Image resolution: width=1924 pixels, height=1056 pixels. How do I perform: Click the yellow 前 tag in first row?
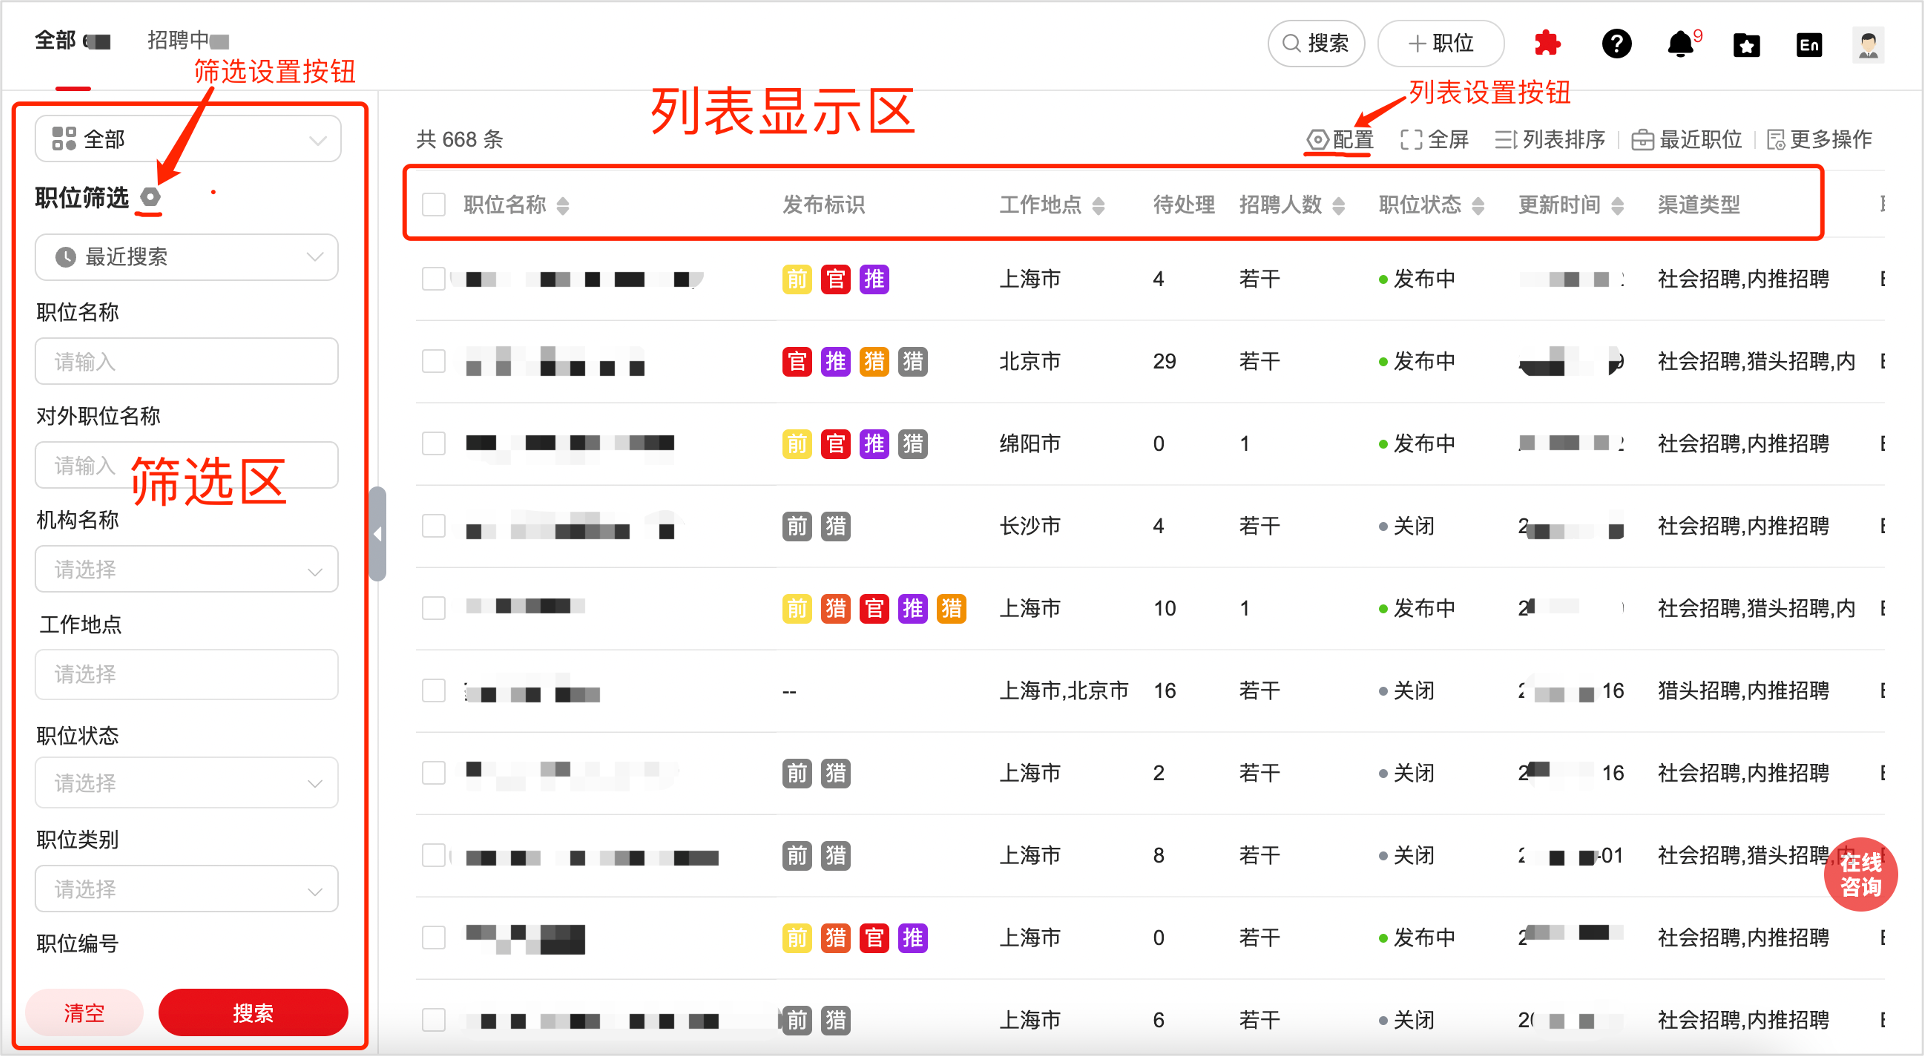[x=797, y=279]
